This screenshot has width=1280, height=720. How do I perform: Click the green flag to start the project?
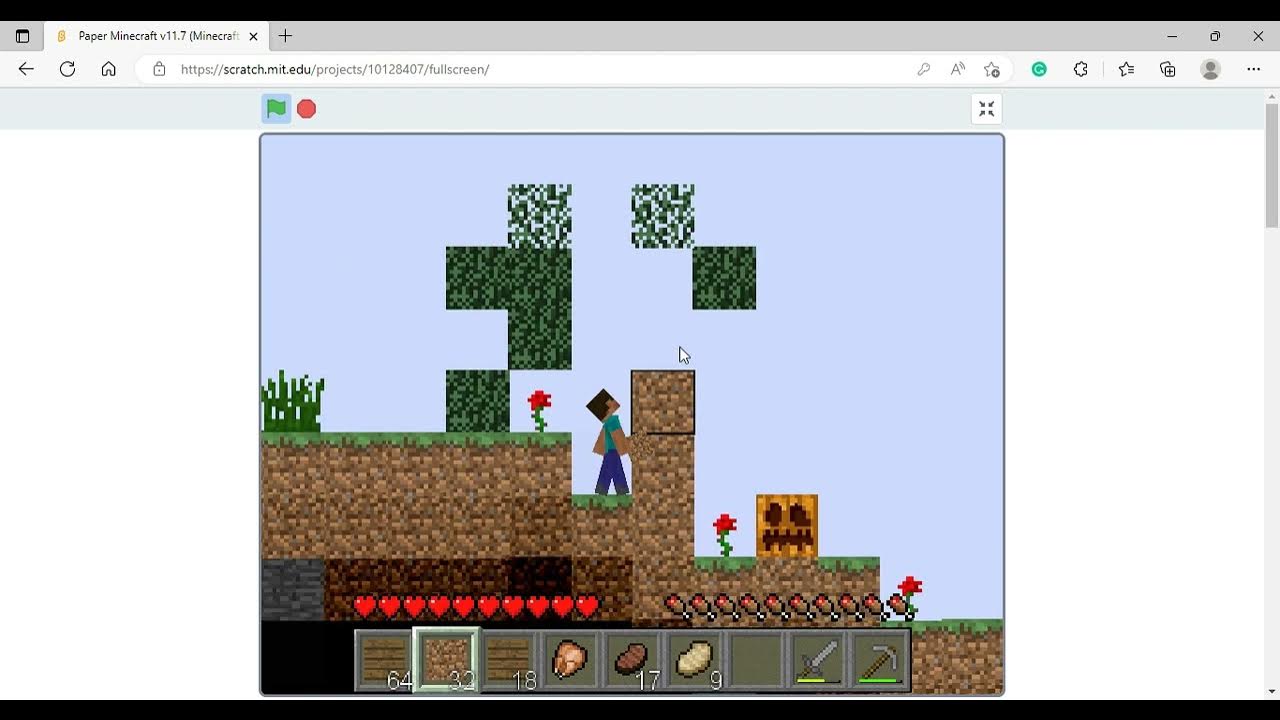pos(276,109)
